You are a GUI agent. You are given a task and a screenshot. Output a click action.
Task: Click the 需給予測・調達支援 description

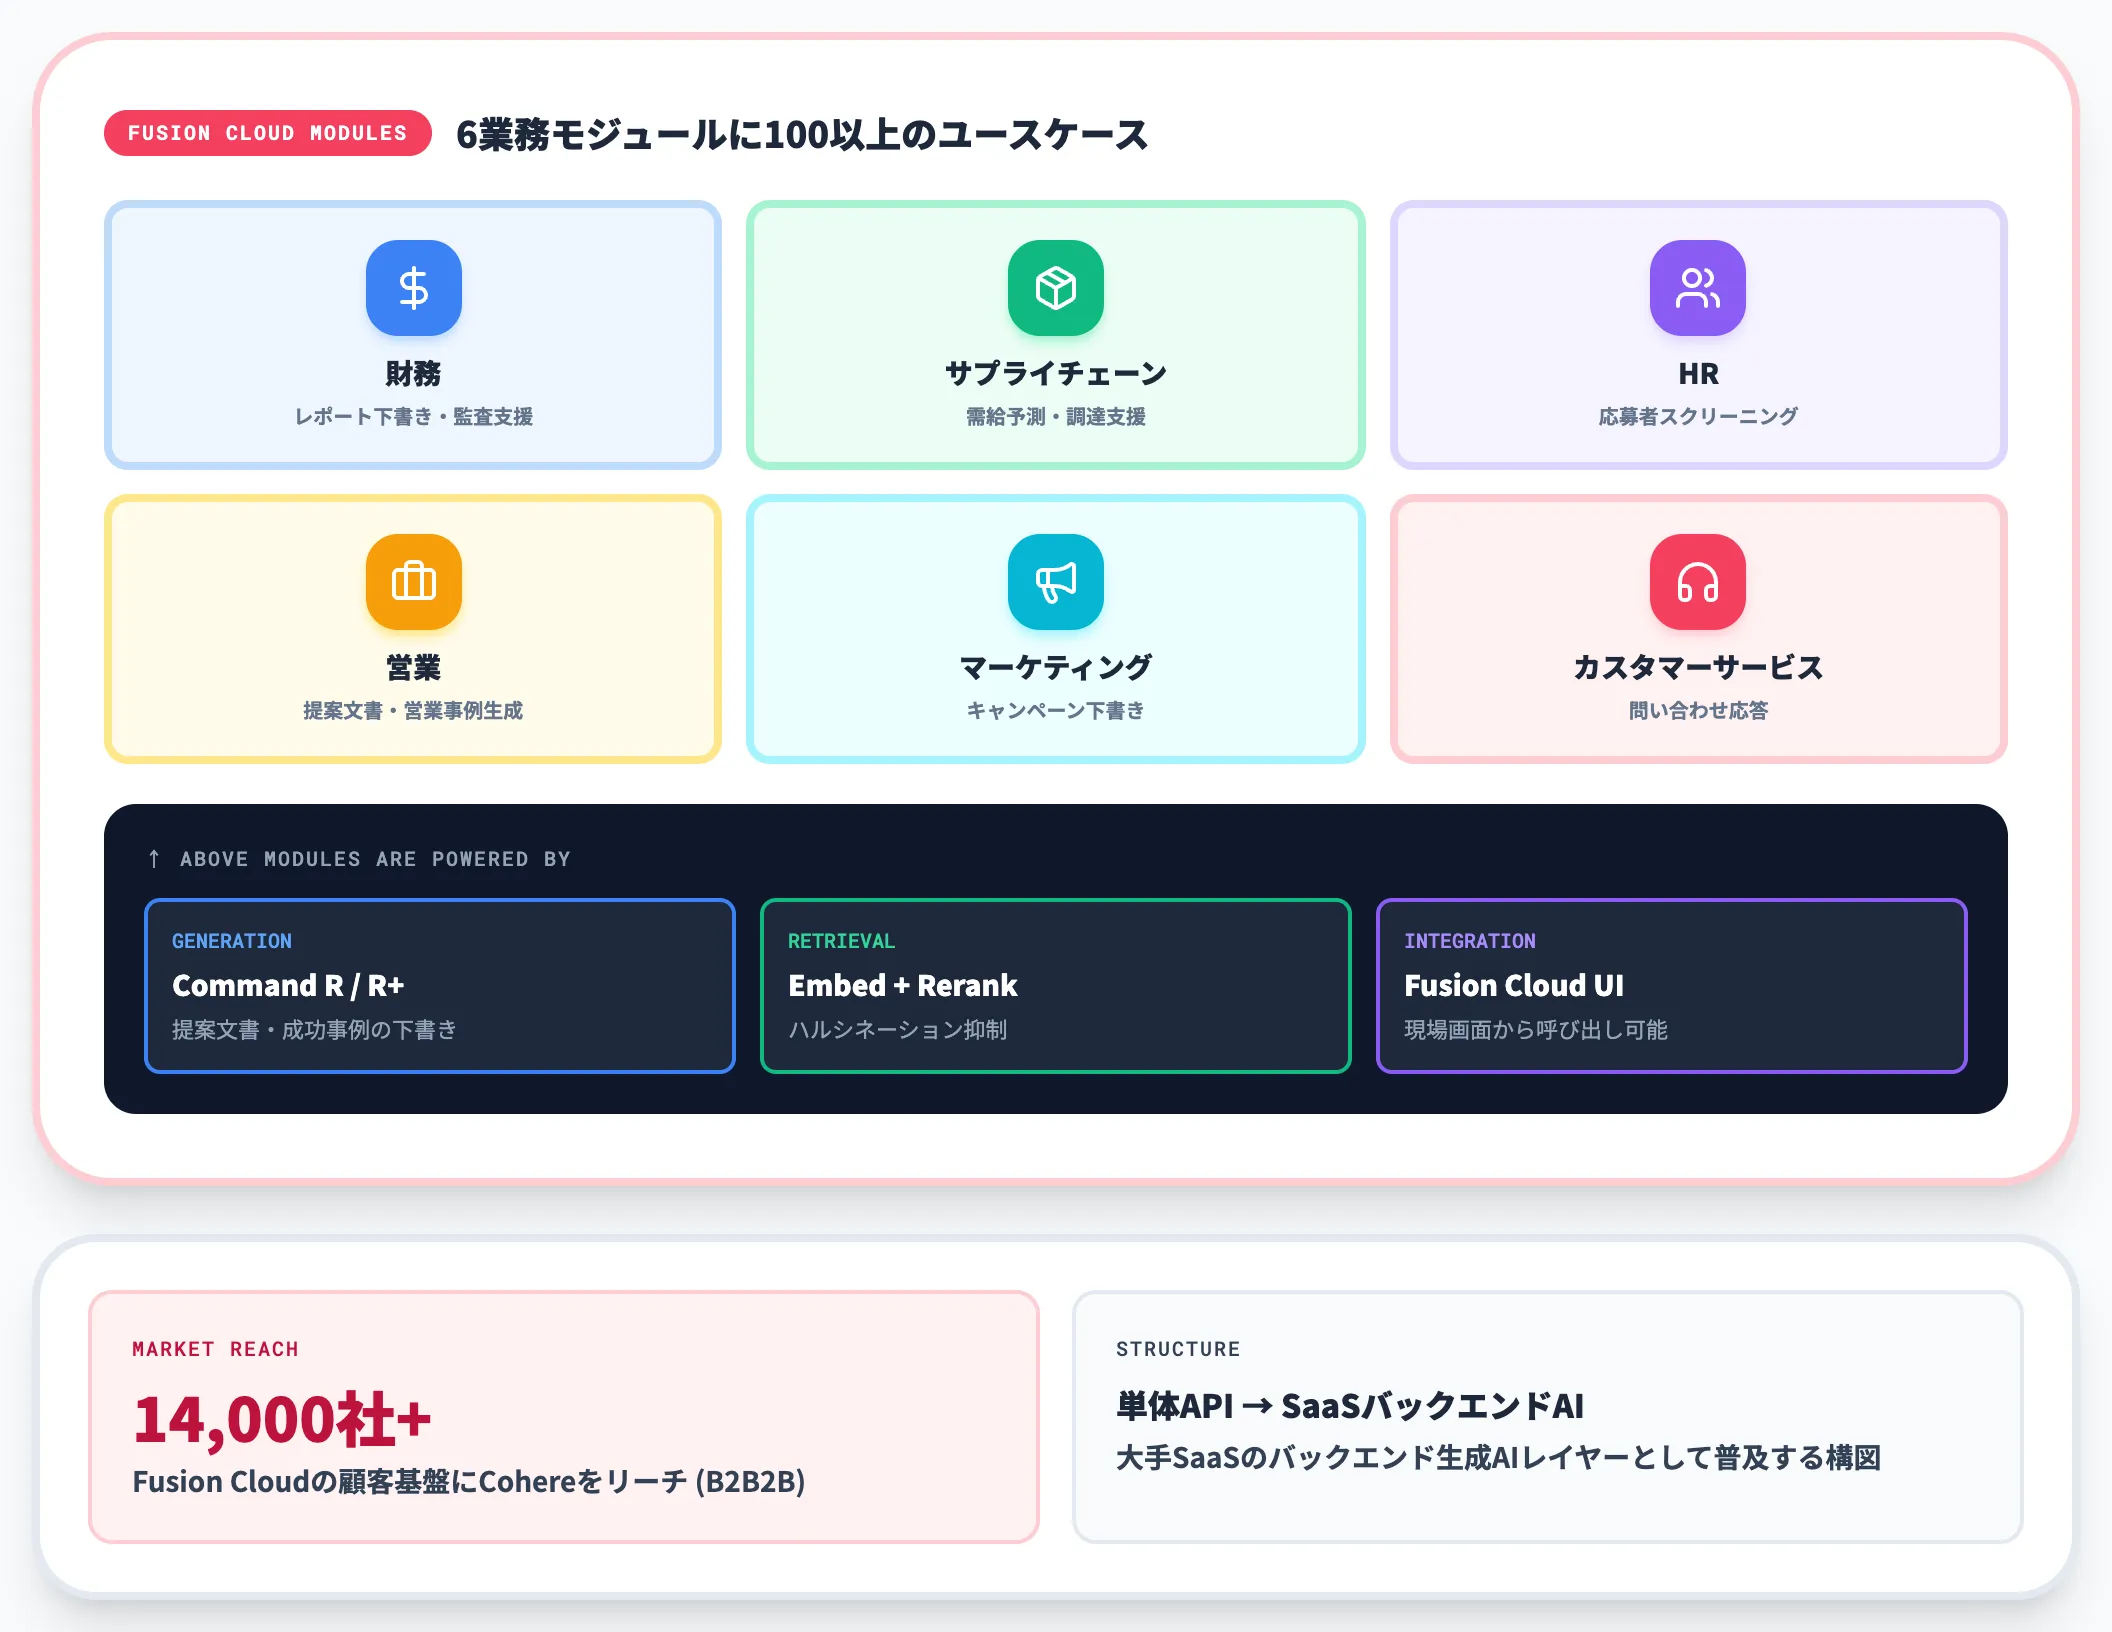(1056, 417)
